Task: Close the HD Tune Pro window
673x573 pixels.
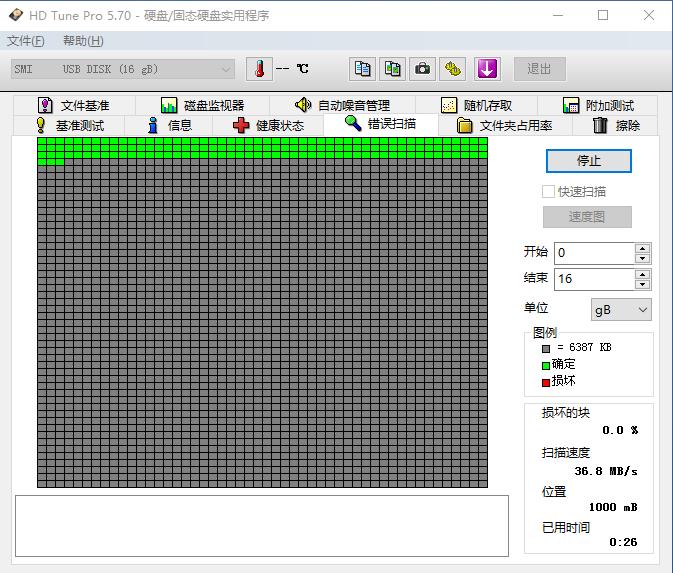Action: (649, 15)
